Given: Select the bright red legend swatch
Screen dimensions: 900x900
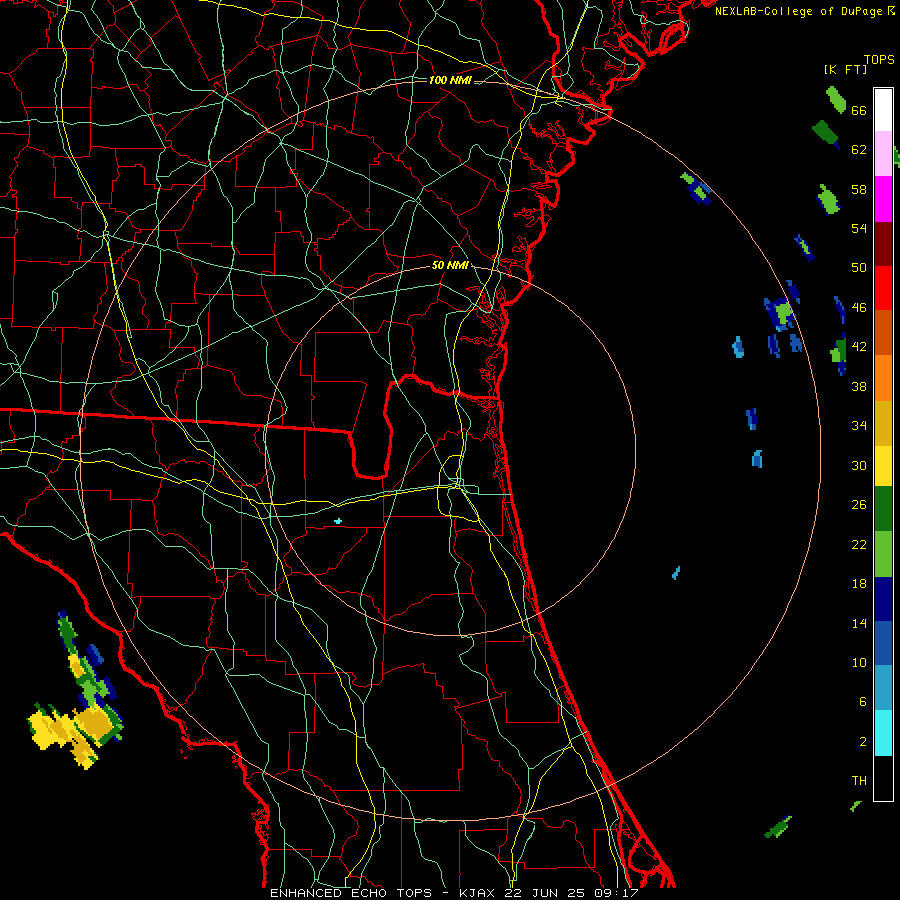Looking at the screenshot, I should pos(883,288).
